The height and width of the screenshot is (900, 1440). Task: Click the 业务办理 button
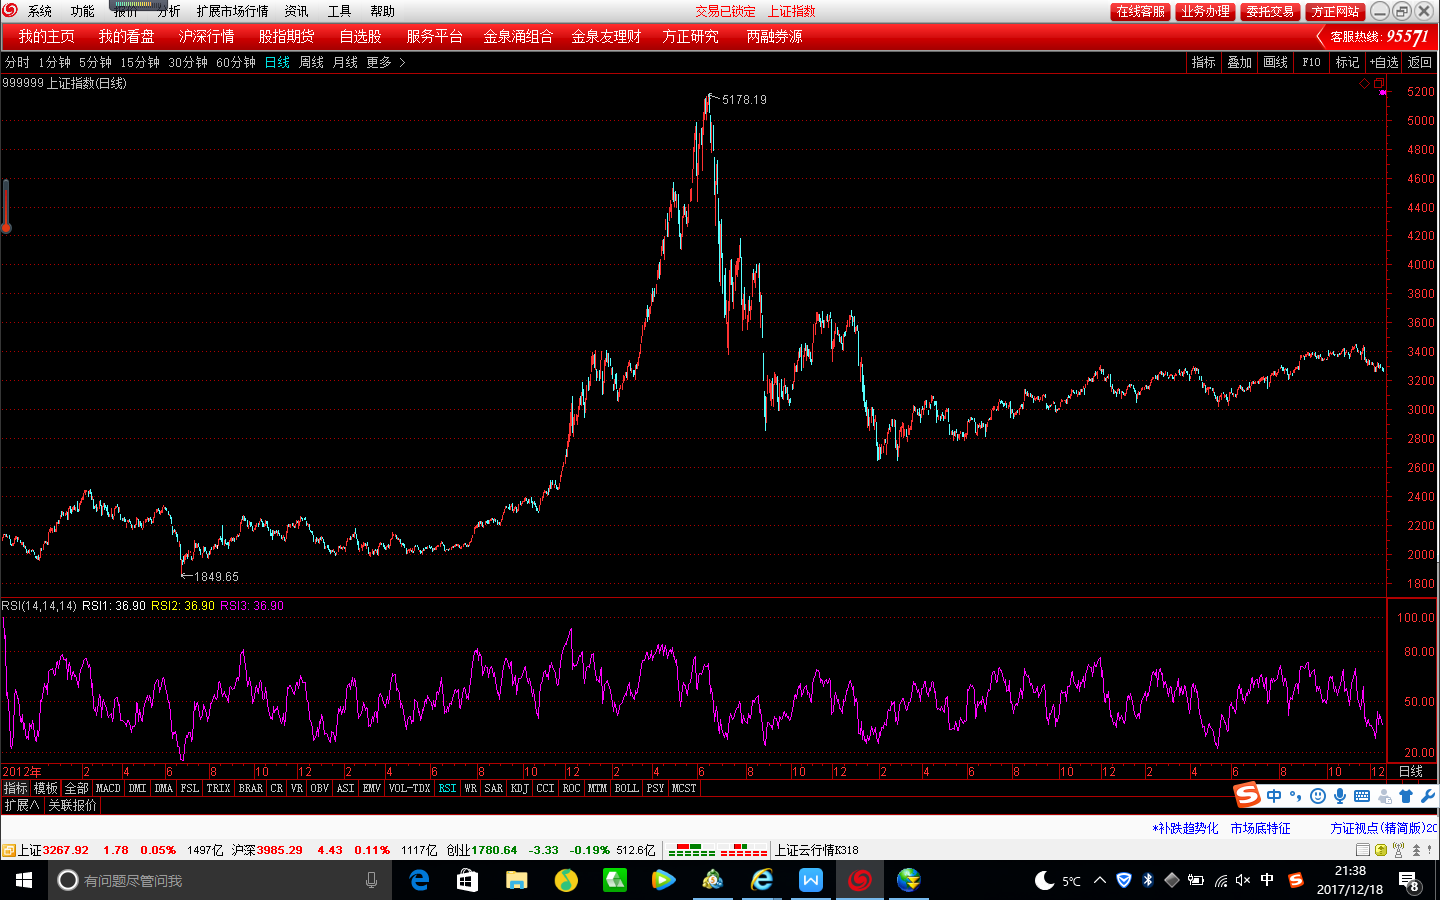[1205, 11]
